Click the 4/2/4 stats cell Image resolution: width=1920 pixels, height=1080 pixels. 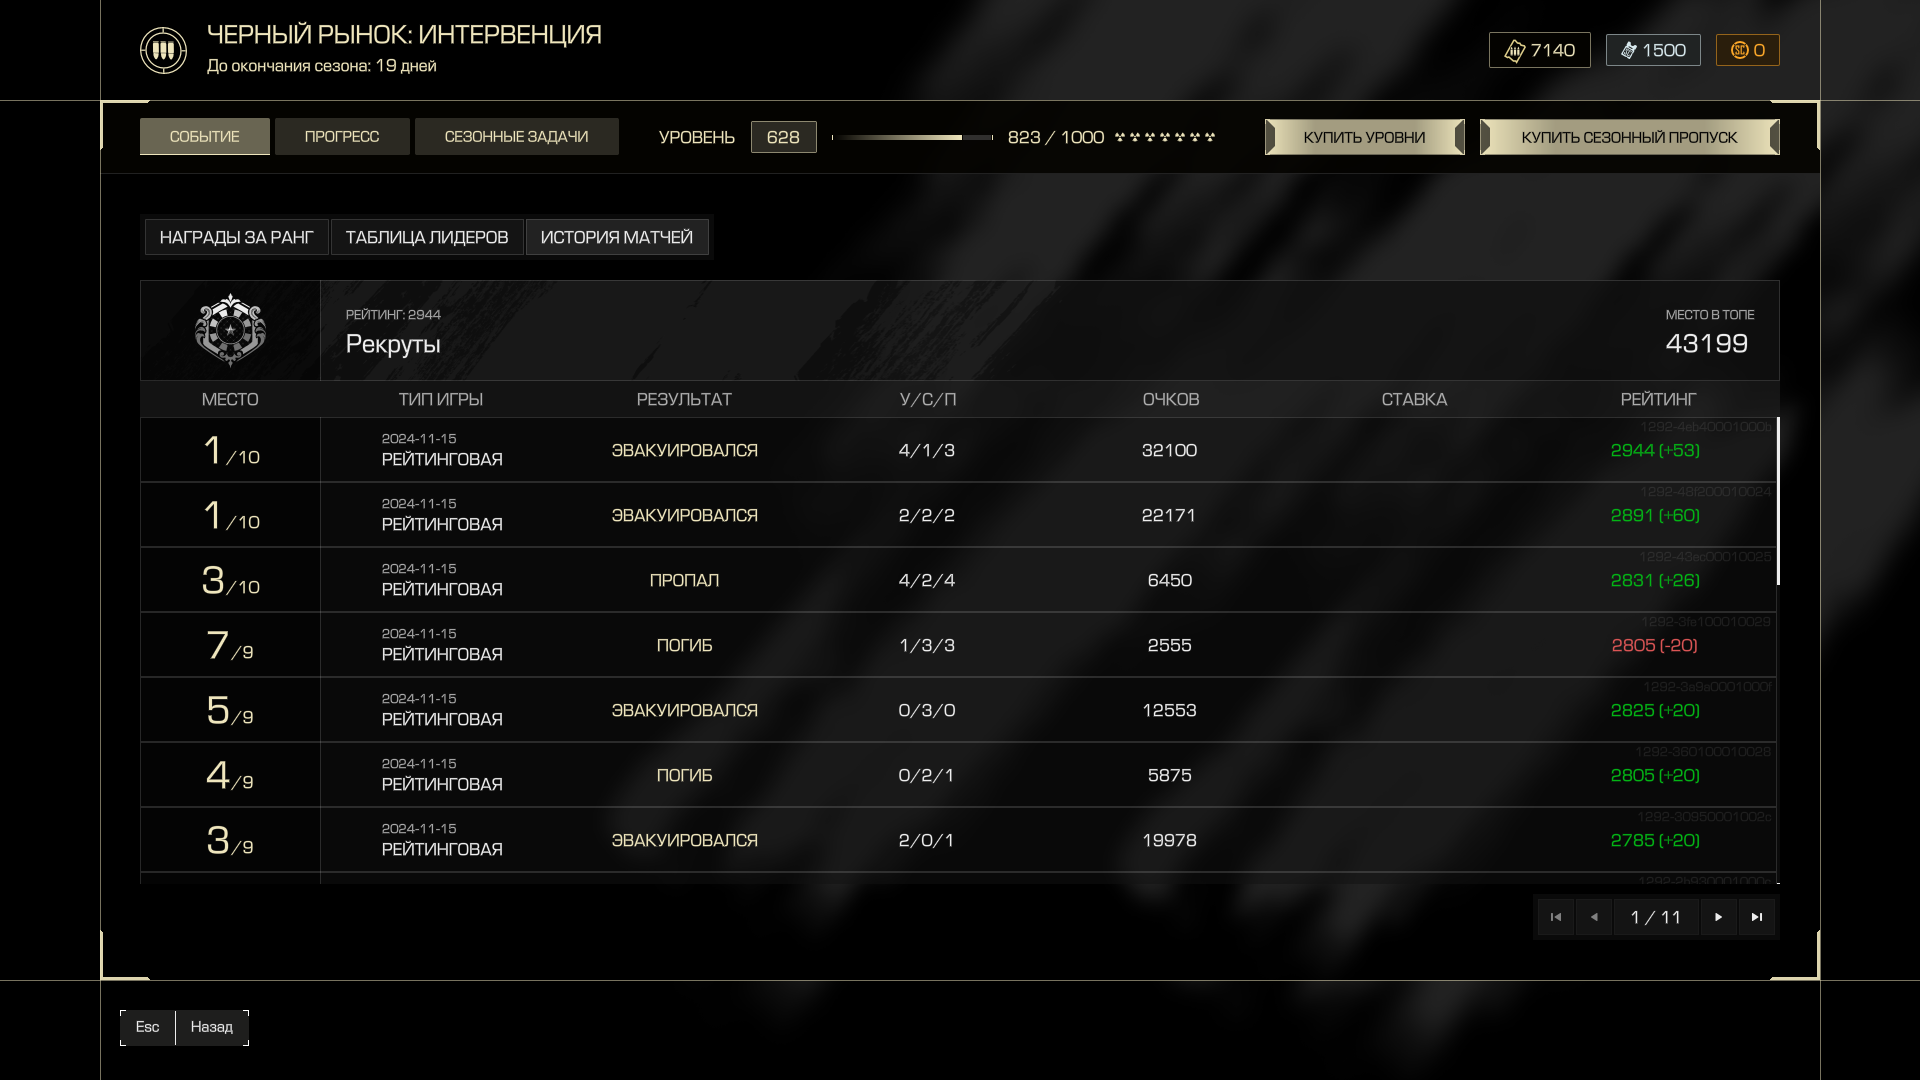pos(927,580)
